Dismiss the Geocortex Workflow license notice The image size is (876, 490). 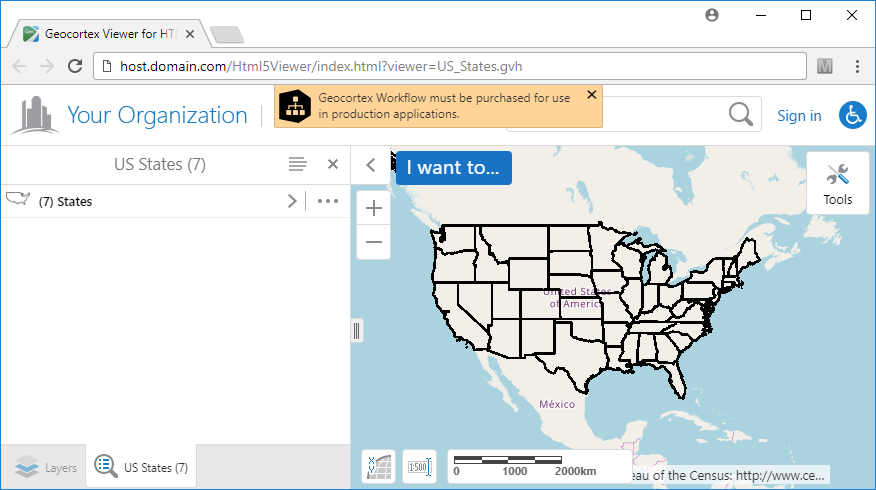pyautogui.click(x=591, y=94)
